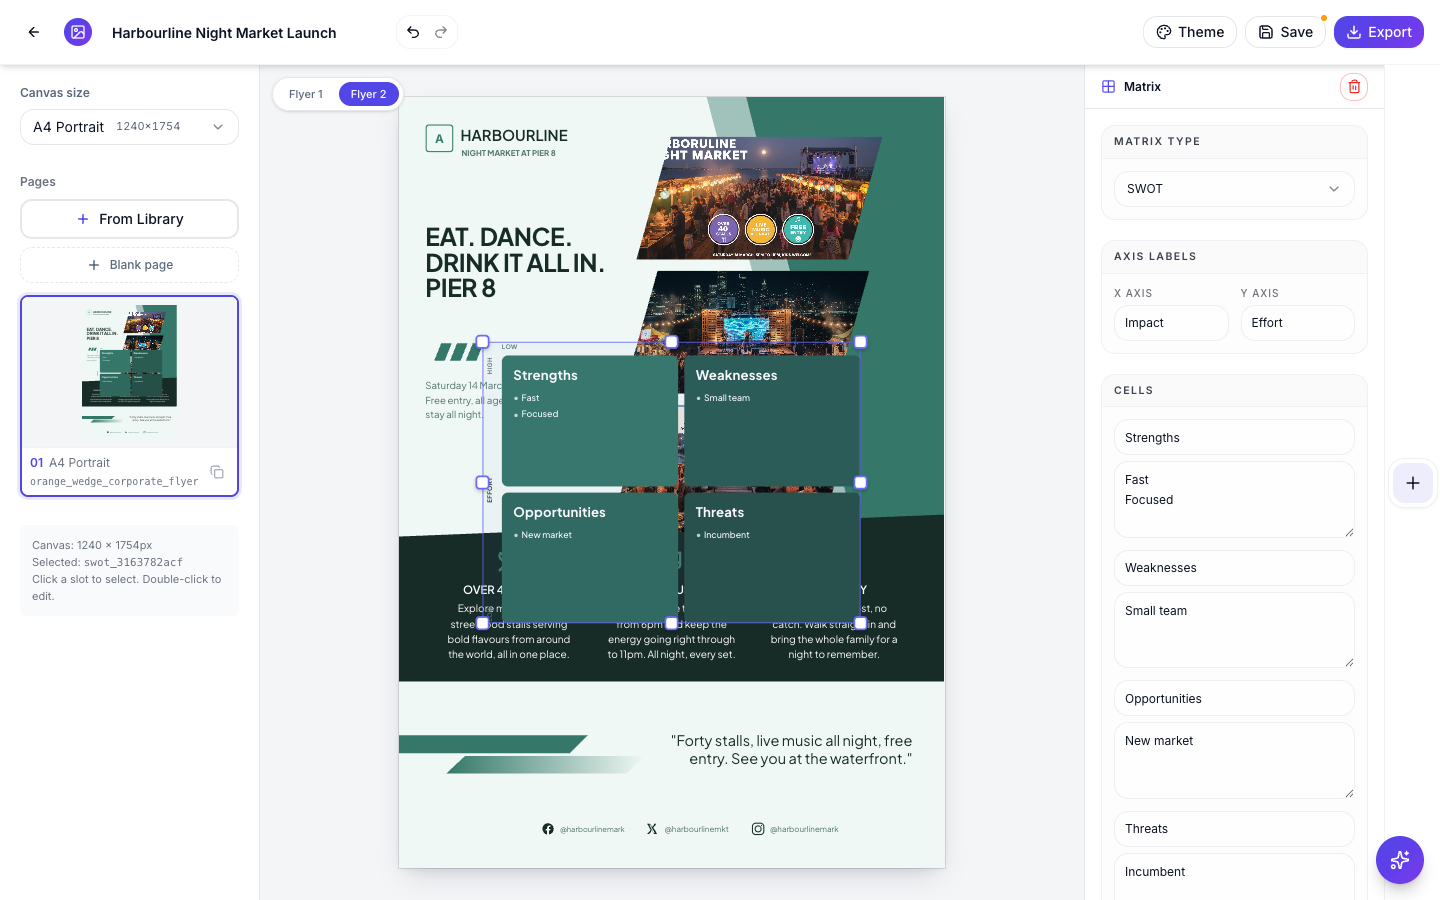The width and height of the screenshot is (1440, 900).
Task: Edit the Threats cell title field
Action: 1234,829
